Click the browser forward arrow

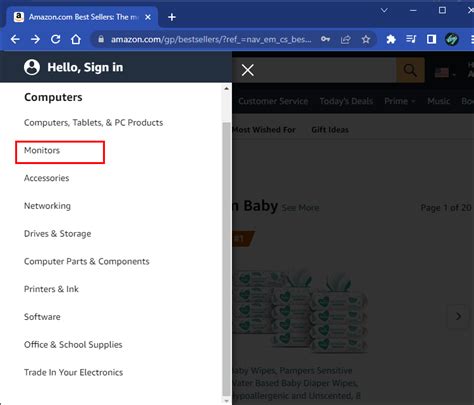tap(35, 39)
